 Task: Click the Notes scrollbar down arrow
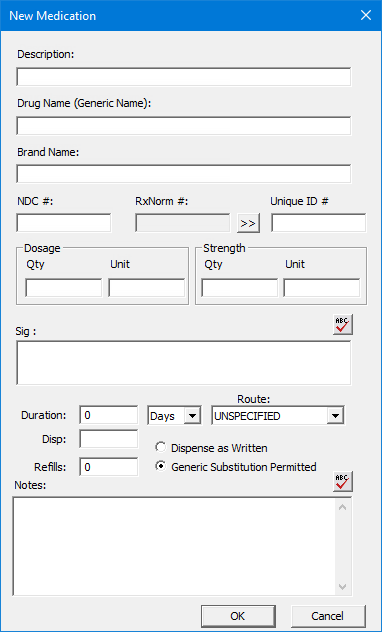tap(343, 587)
